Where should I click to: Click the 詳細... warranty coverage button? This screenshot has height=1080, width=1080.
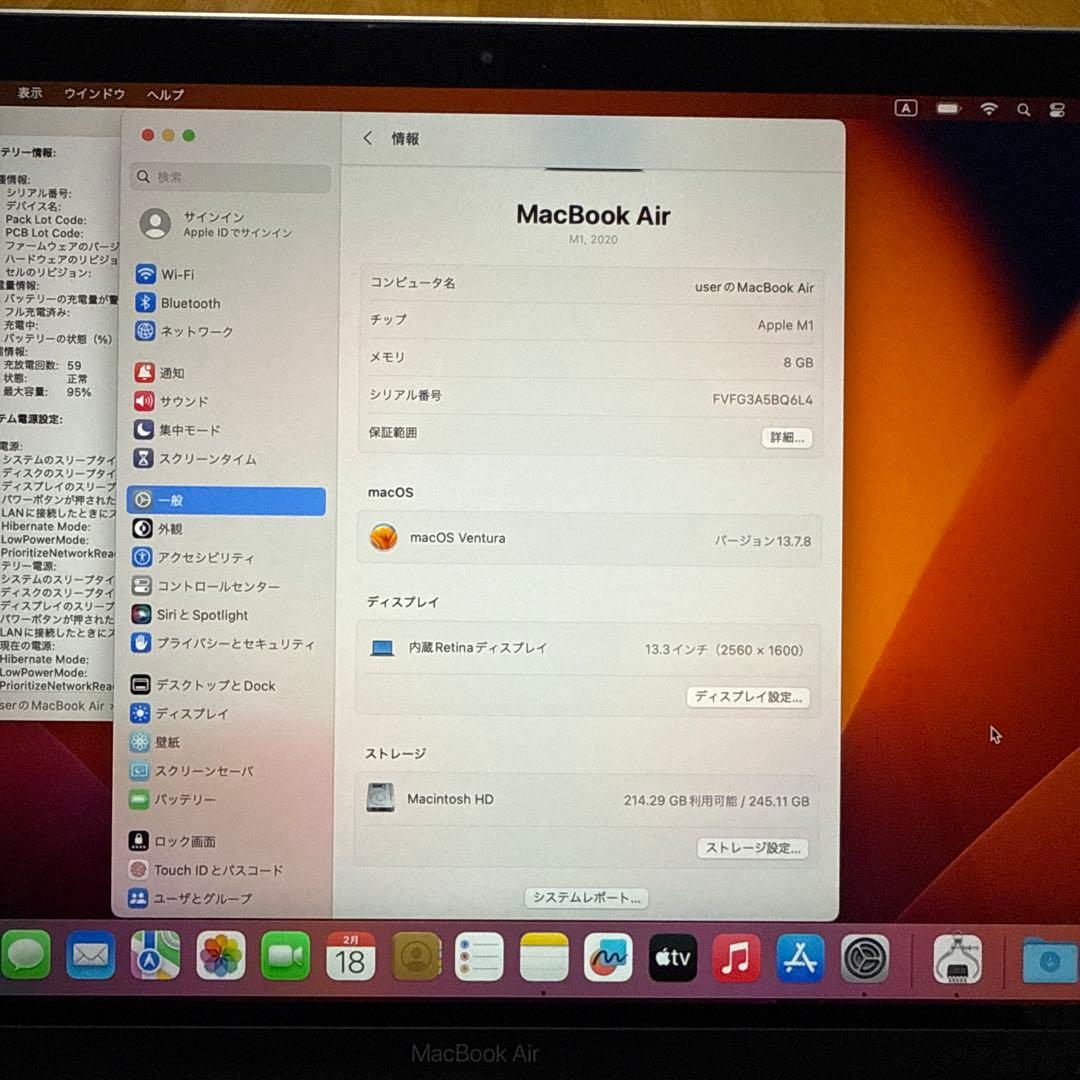tap(787, 437)
